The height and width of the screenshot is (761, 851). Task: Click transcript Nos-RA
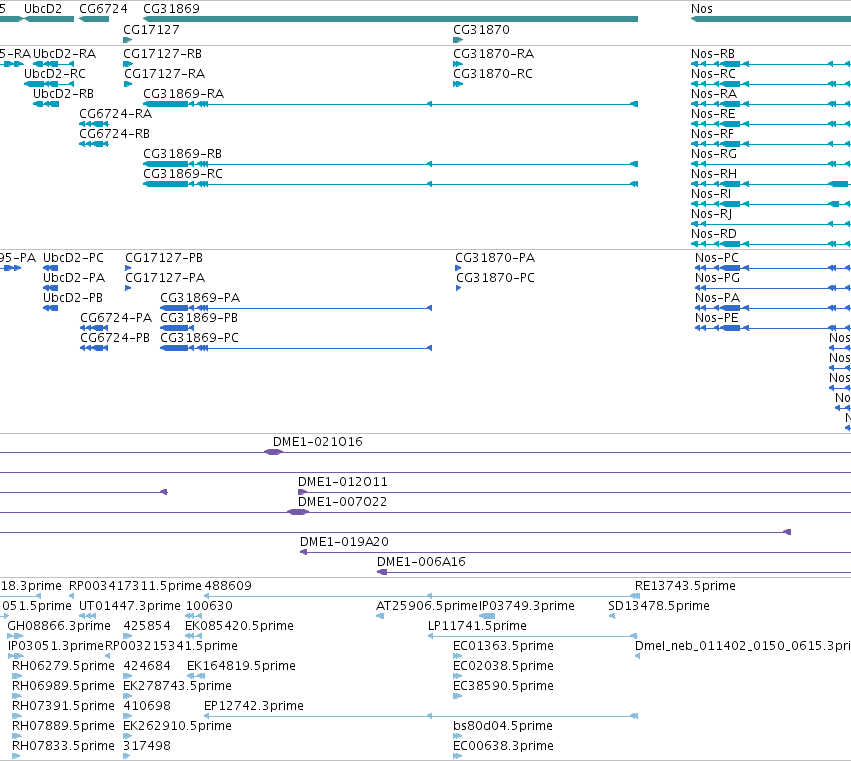[x=714, y=93]
